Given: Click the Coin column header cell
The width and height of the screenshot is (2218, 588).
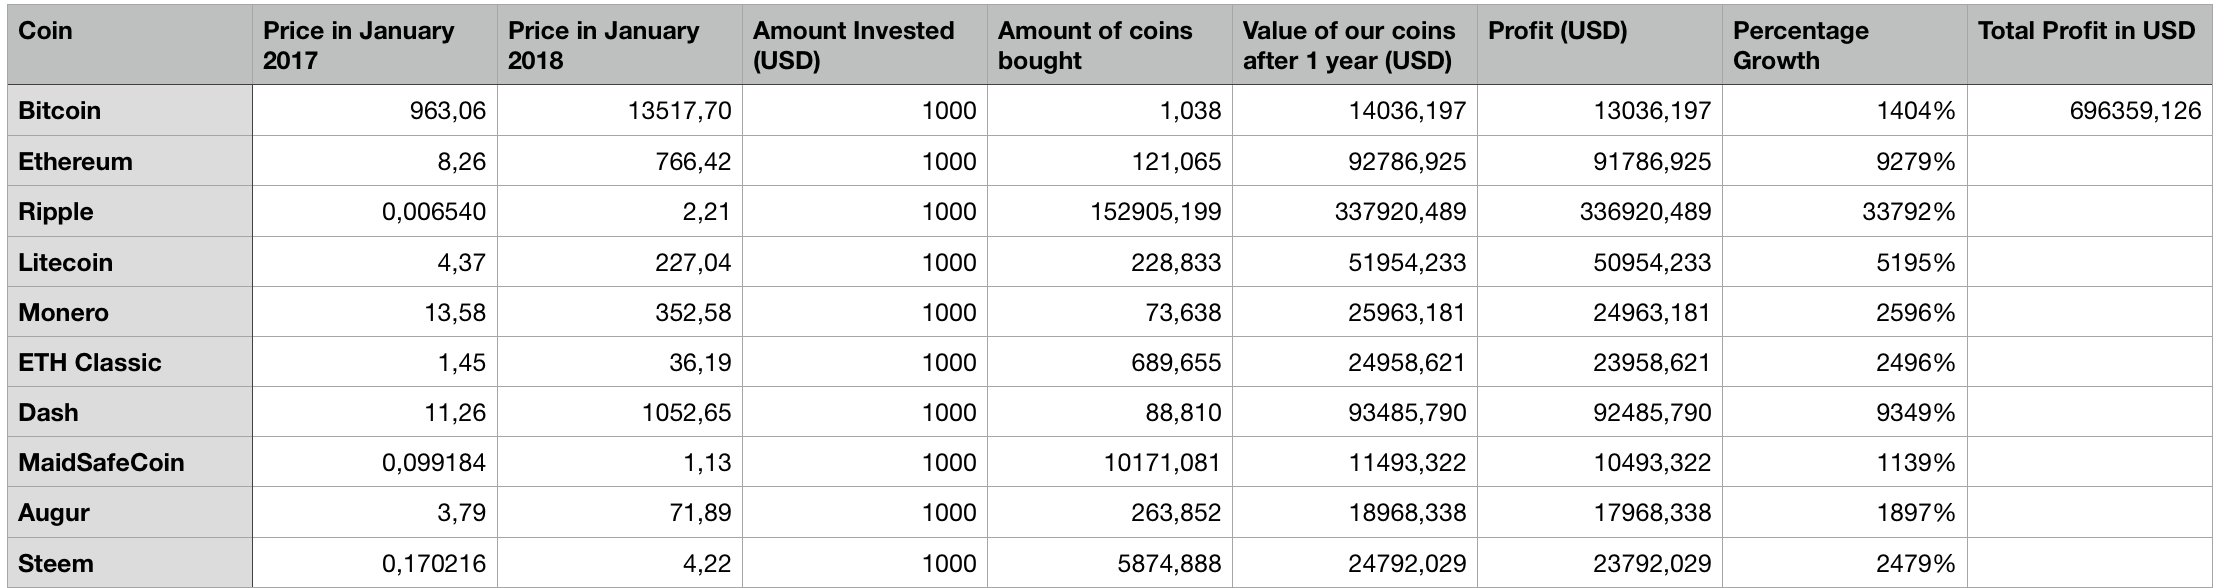Looking at the screenshot, I should (46, 31).
